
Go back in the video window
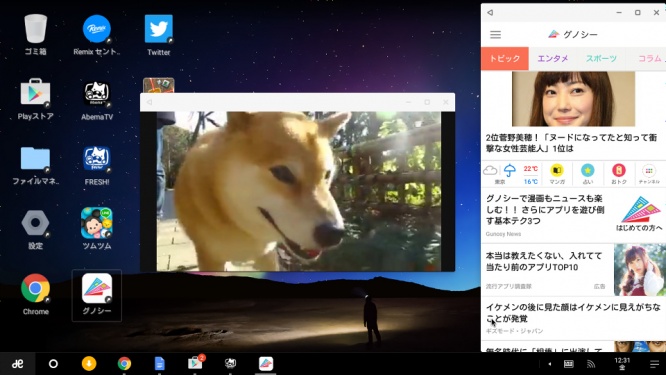[149, 102]
